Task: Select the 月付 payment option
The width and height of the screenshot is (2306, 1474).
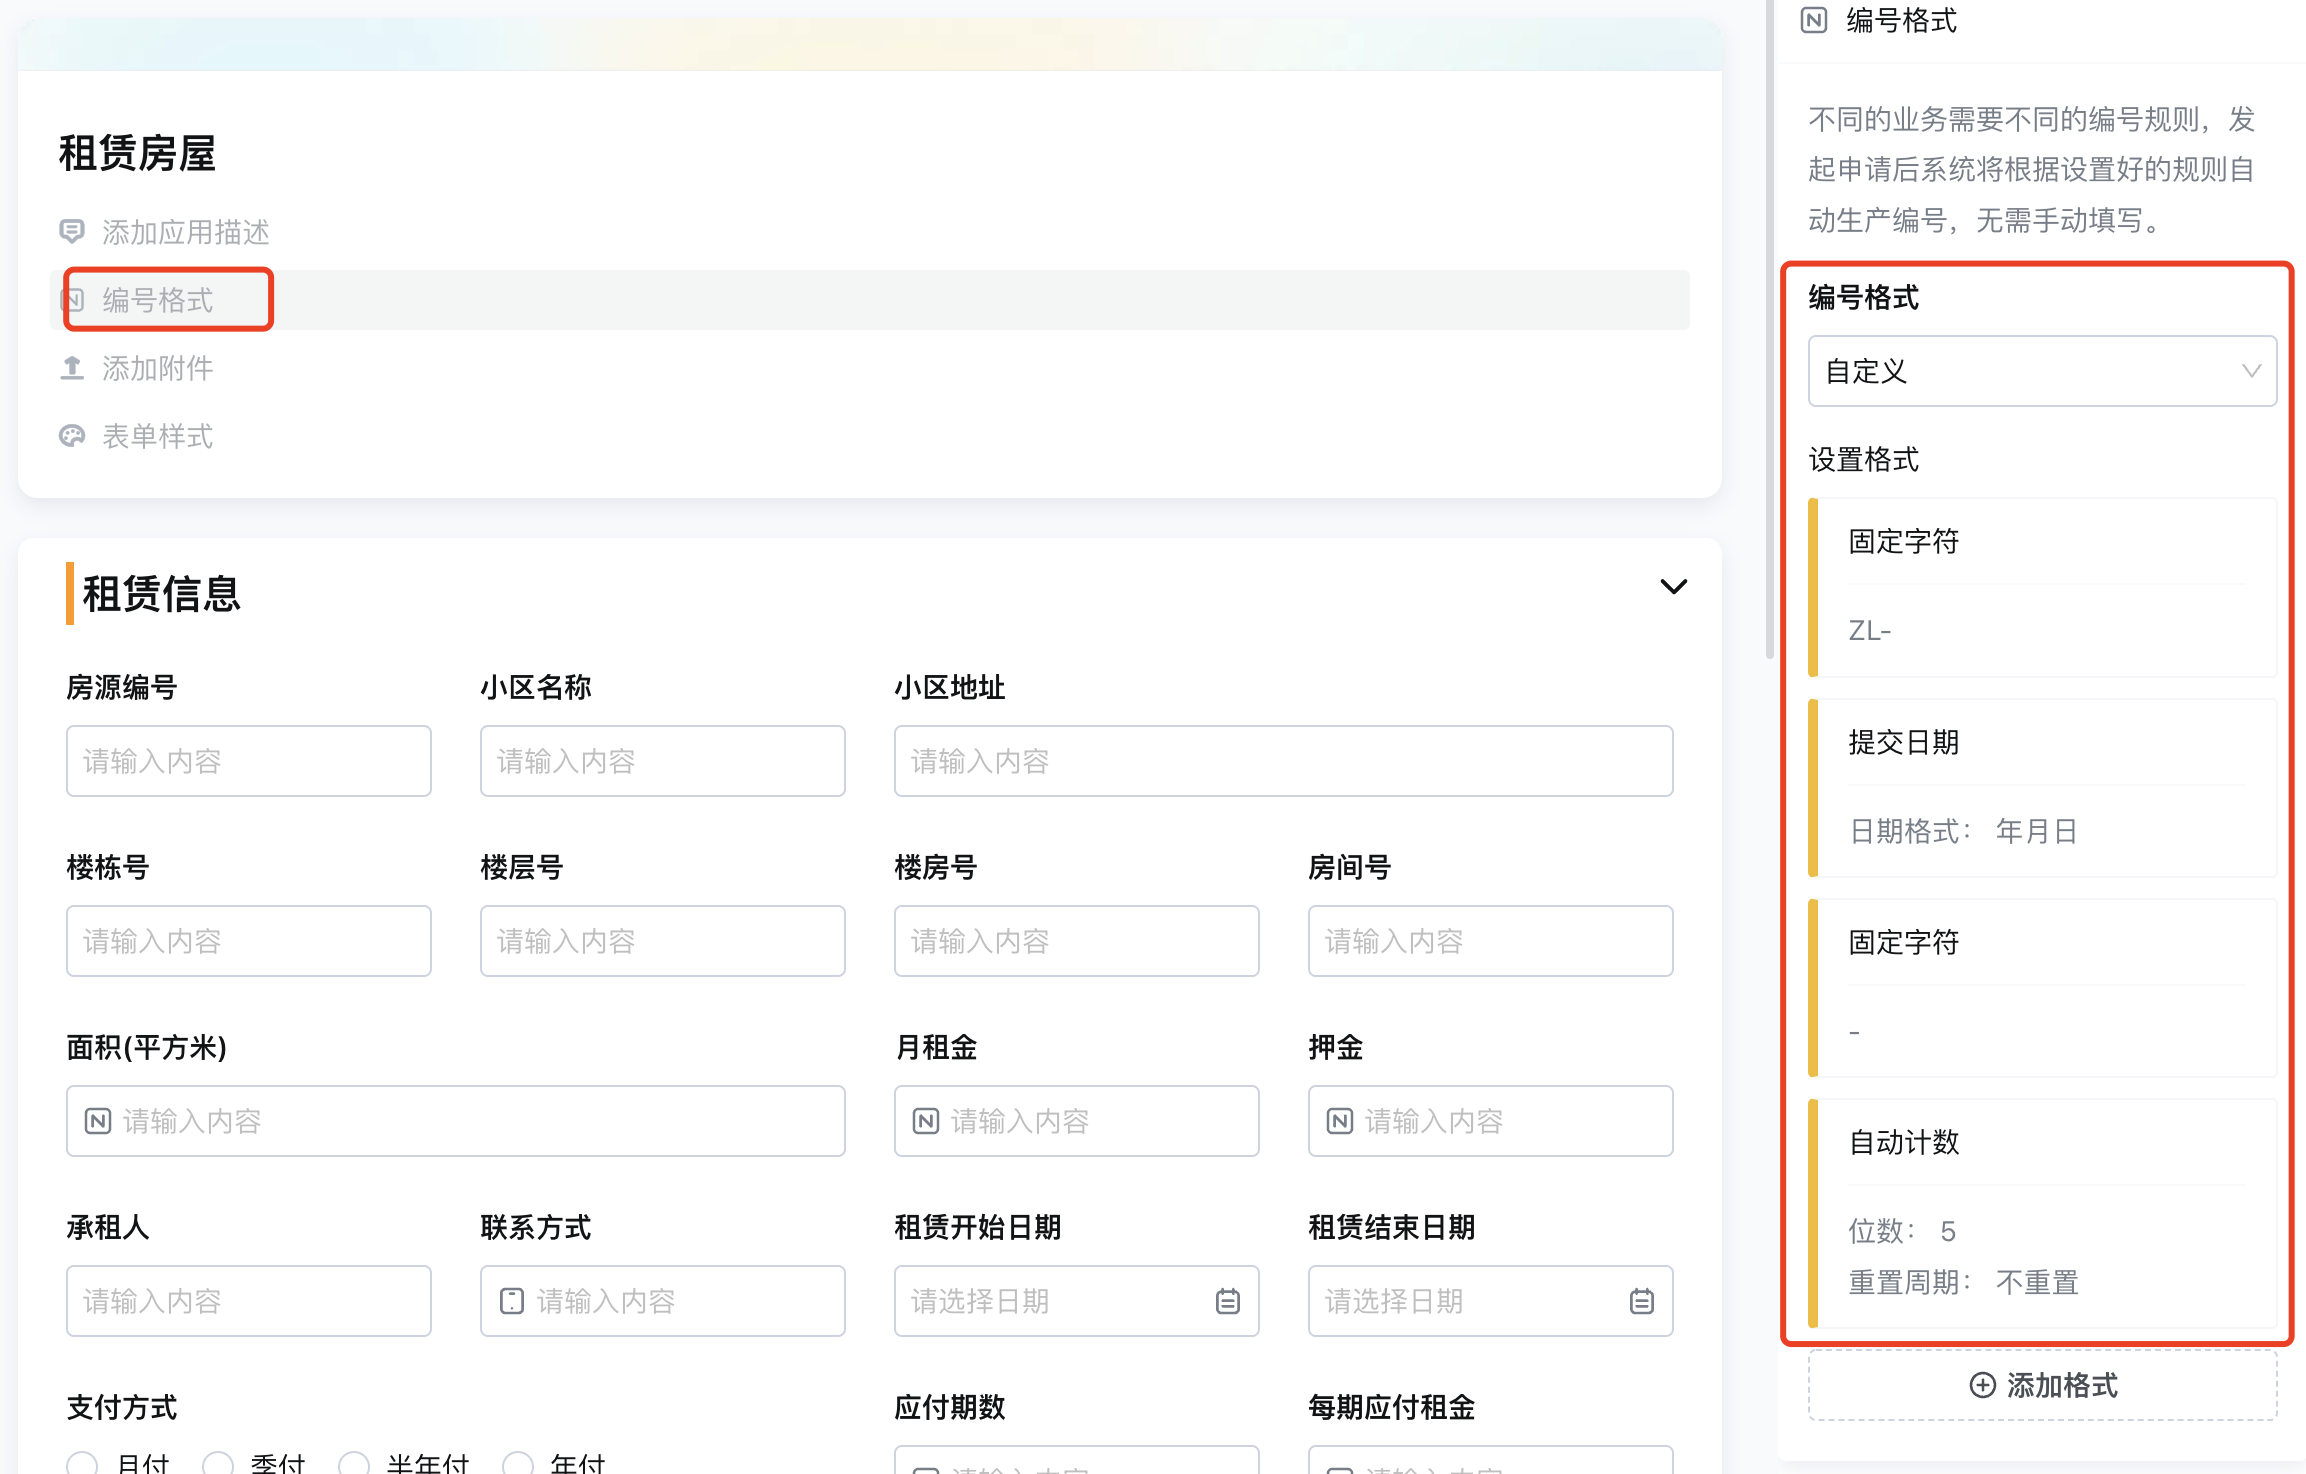Action: click(x=82, y=1464)
